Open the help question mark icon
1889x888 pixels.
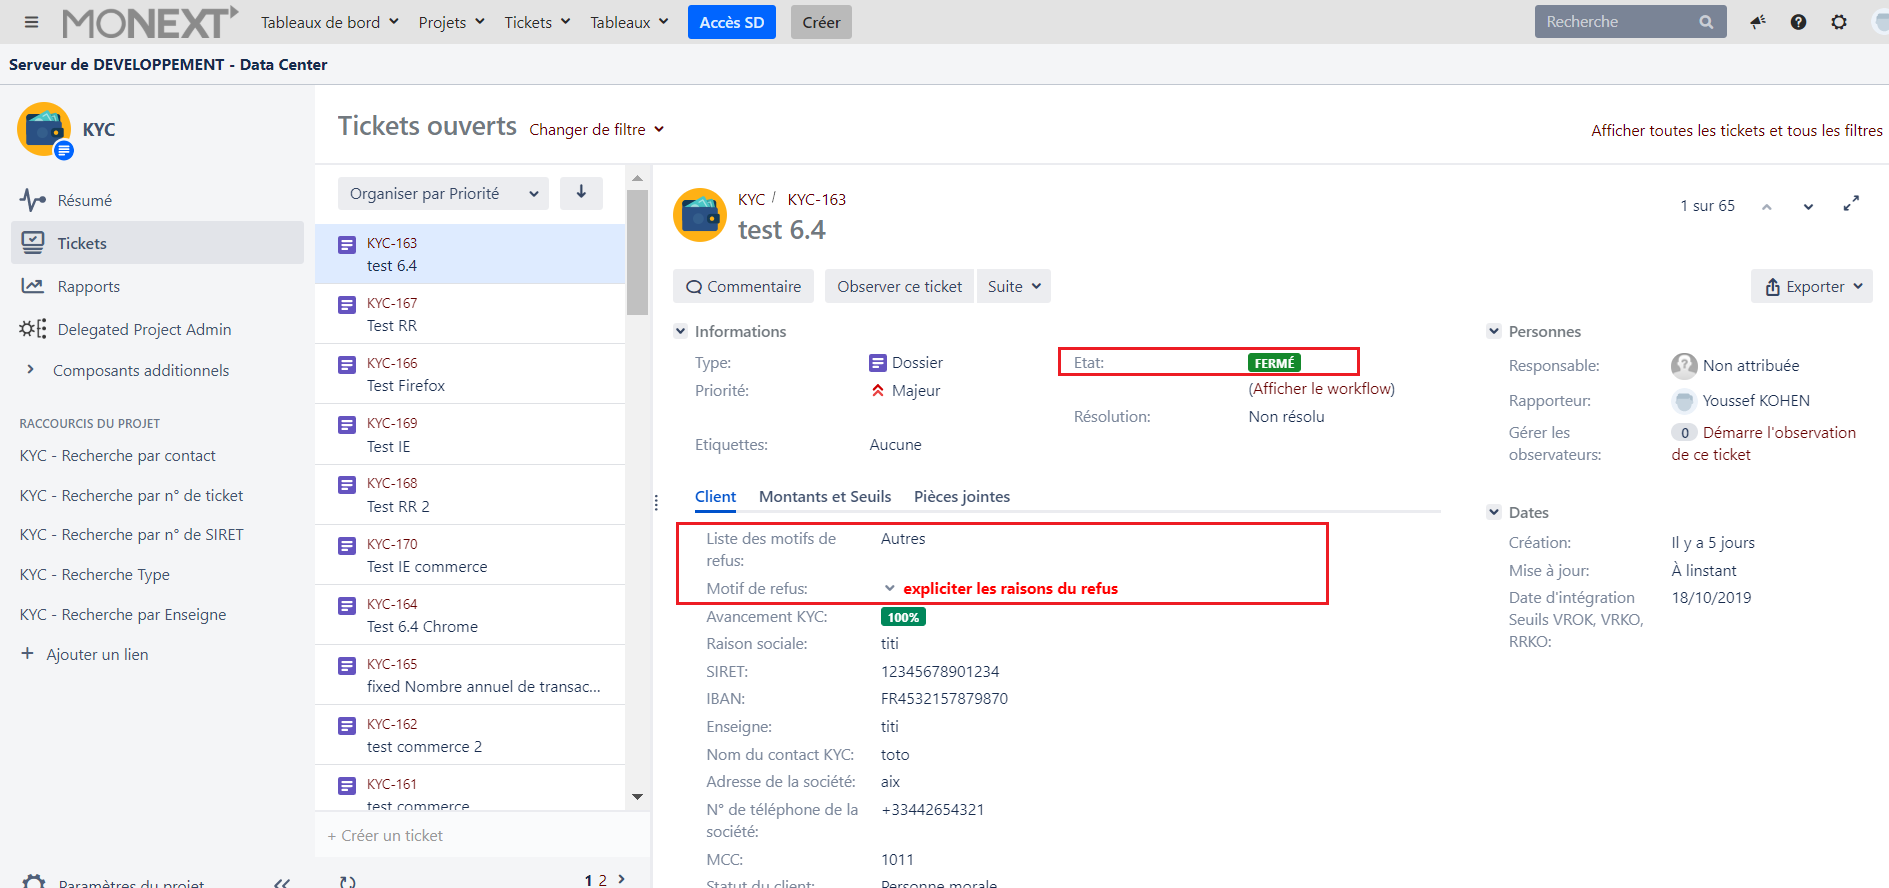(1798, 22)
